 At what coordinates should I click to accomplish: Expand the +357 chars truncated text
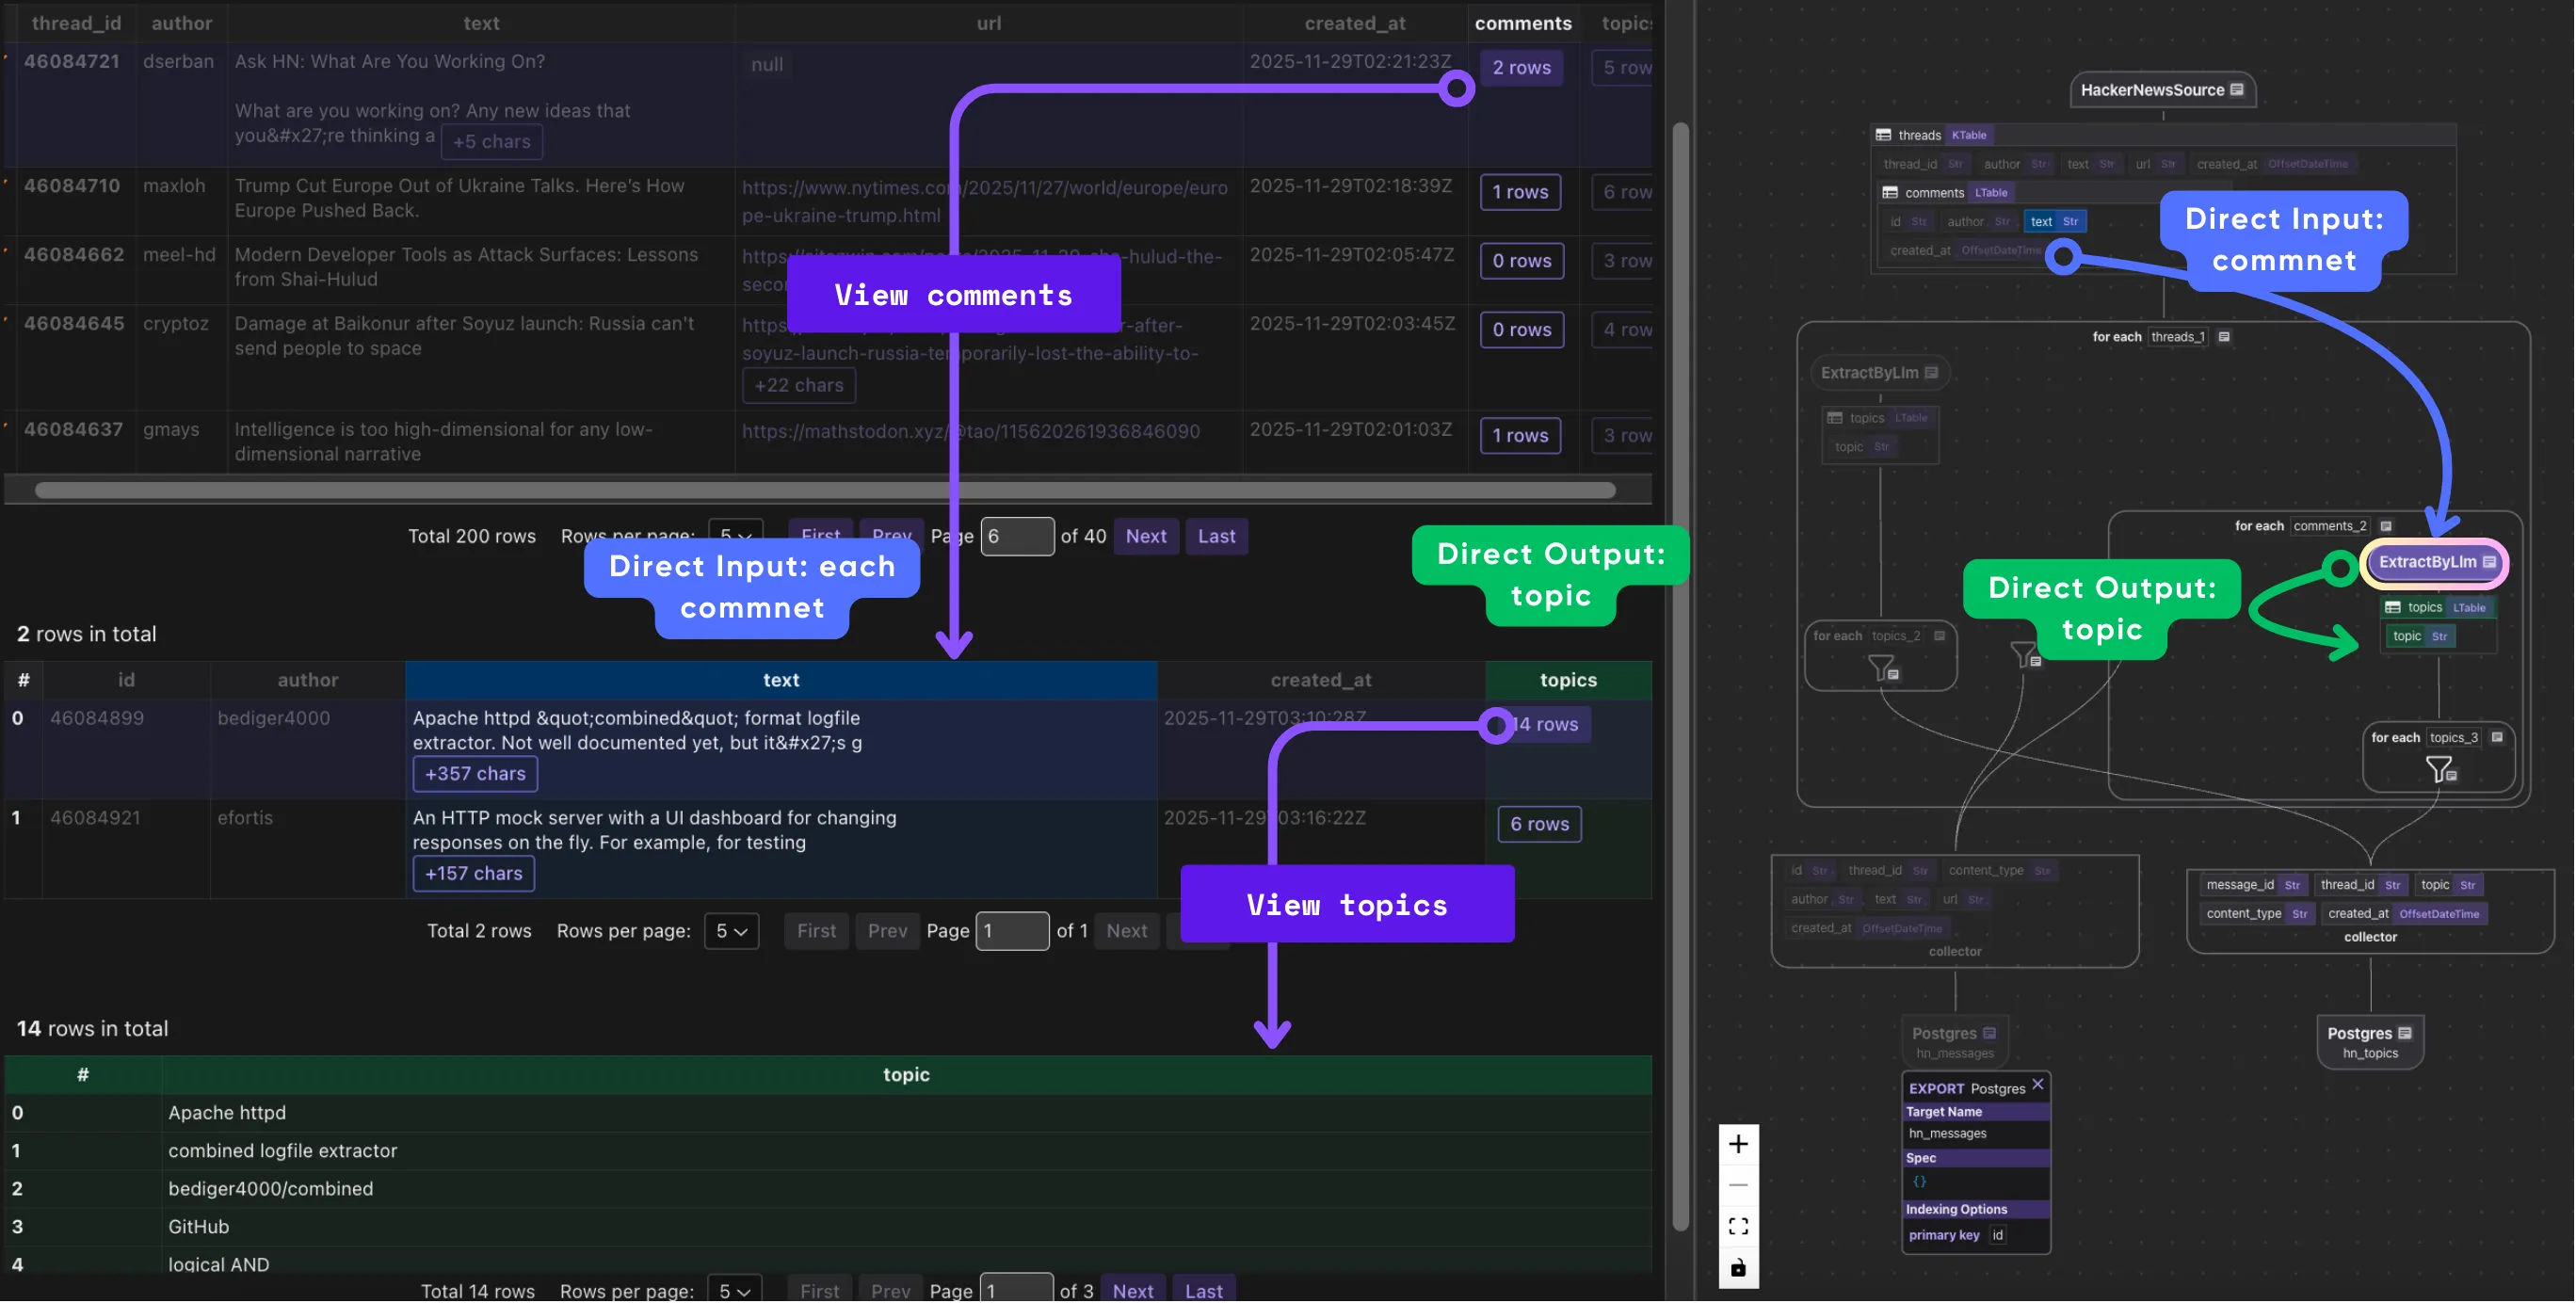[475, 774]
